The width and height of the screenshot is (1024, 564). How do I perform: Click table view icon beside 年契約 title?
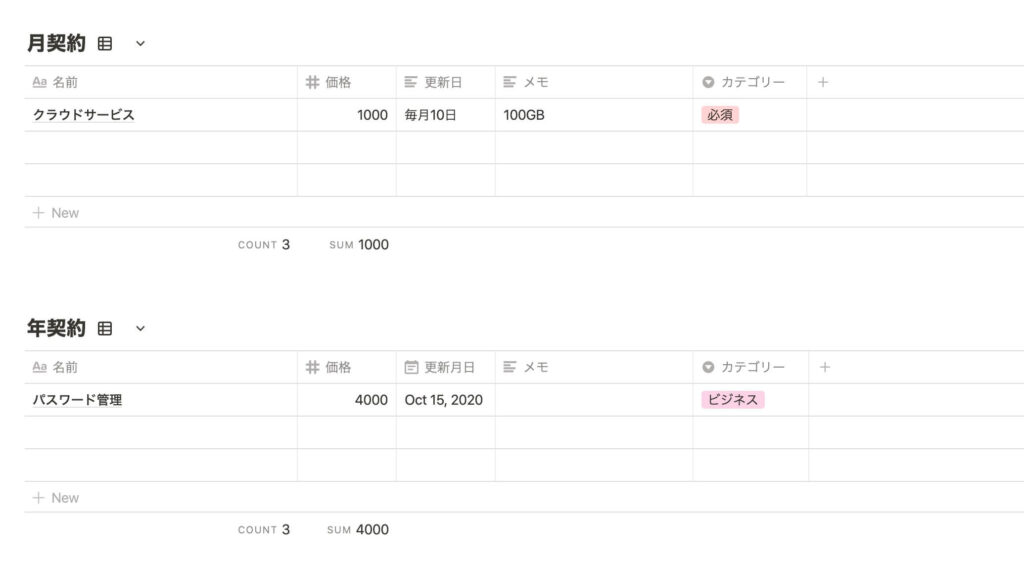pos(104,328)
